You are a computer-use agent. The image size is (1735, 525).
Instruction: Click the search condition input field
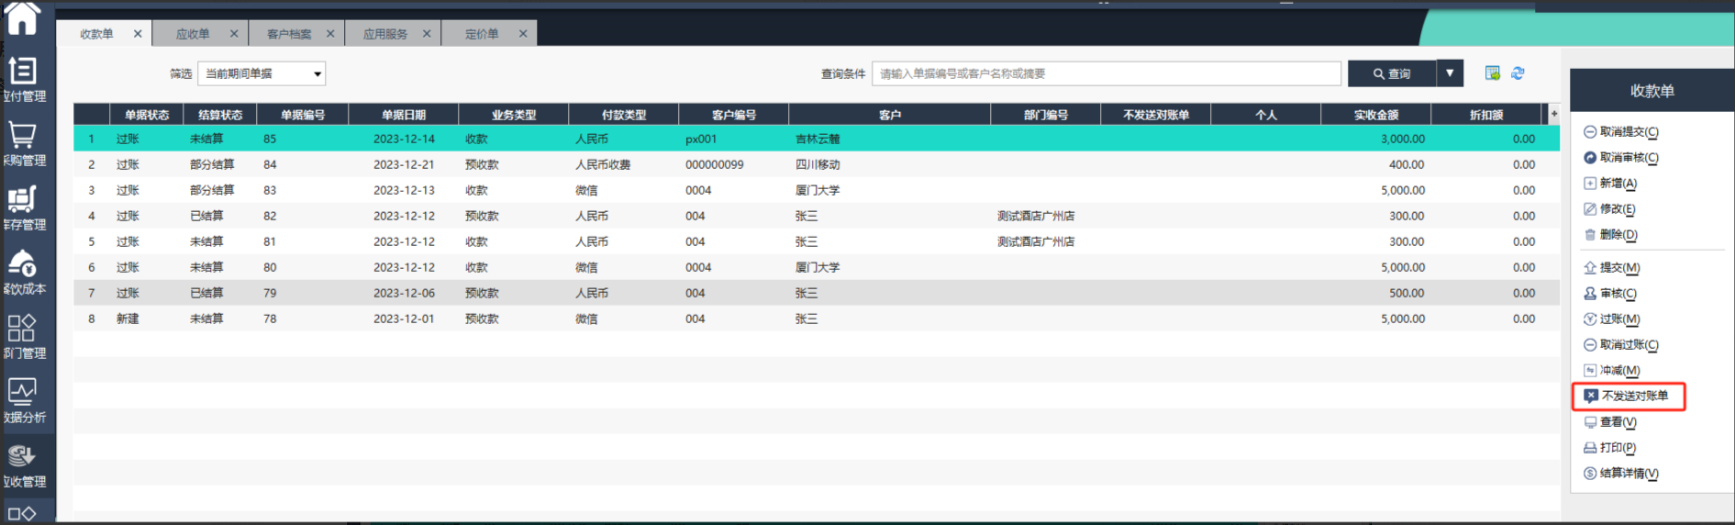1105,74
